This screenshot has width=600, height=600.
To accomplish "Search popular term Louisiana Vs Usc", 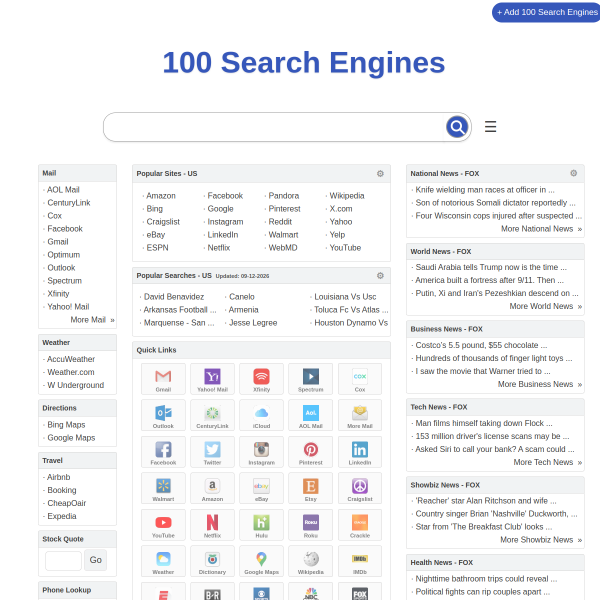I will pos(345,297).
